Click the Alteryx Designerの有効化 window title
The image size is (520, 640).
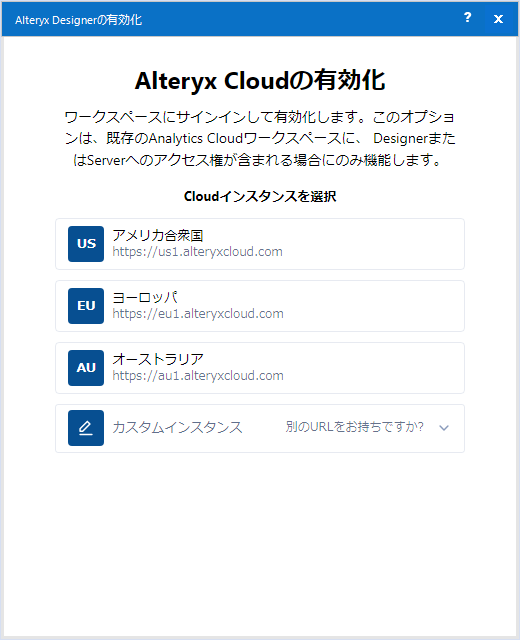pos(78,20)
